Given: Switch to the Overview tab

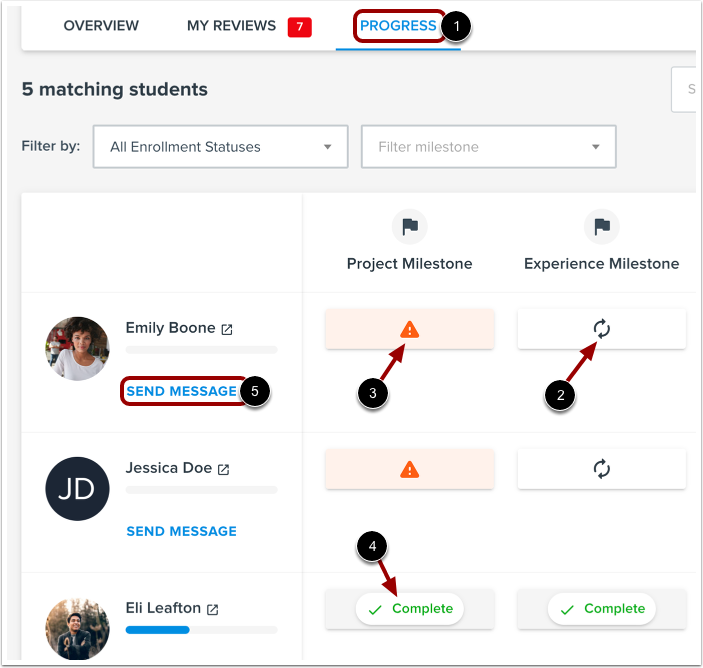Looking at the screenshot, I should [x=101, y=26].
